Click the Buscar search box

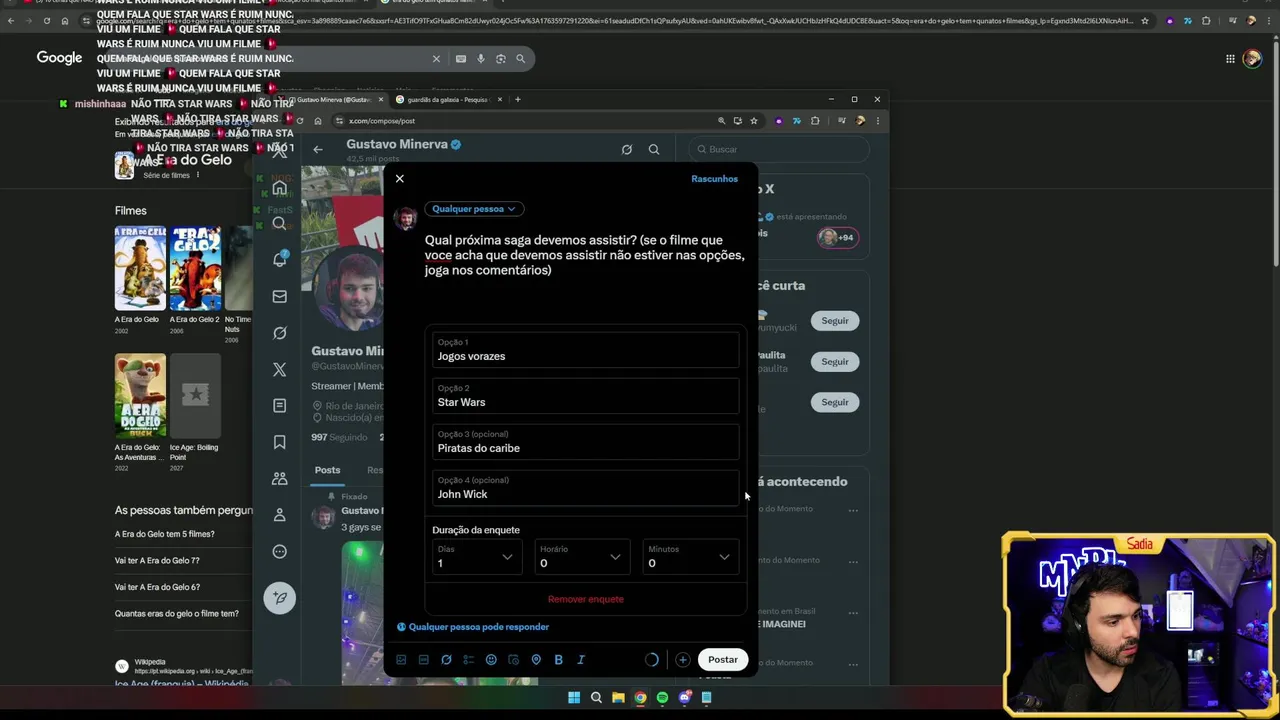[777, 149]
